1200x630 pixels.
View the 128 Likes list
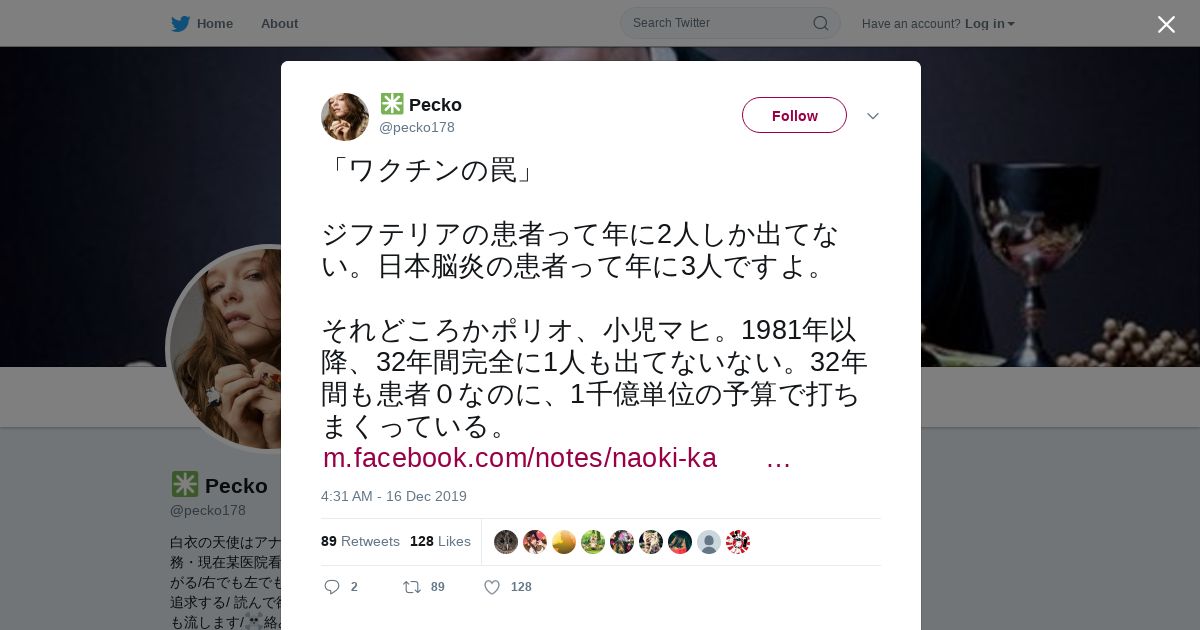coord(440,541)
